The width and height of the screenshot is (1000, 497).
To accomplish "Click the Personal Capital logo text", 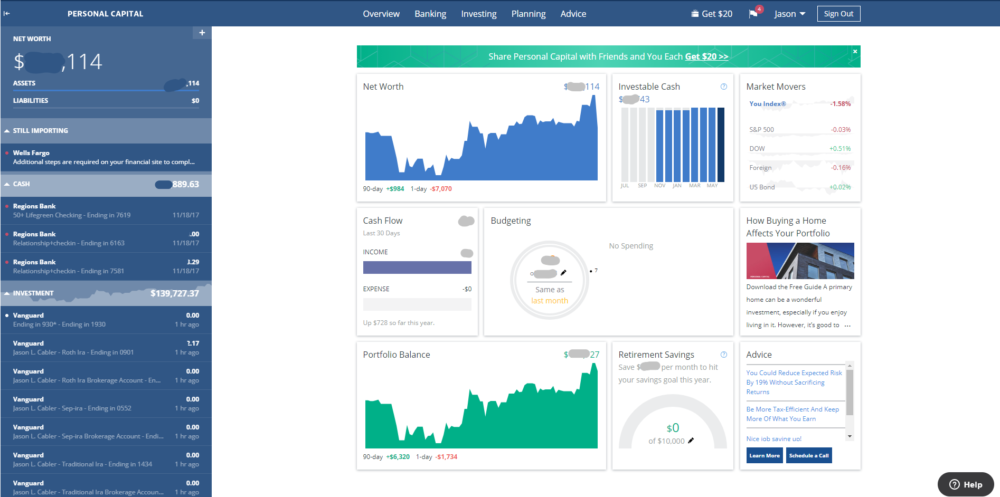I will coord(105,13).
